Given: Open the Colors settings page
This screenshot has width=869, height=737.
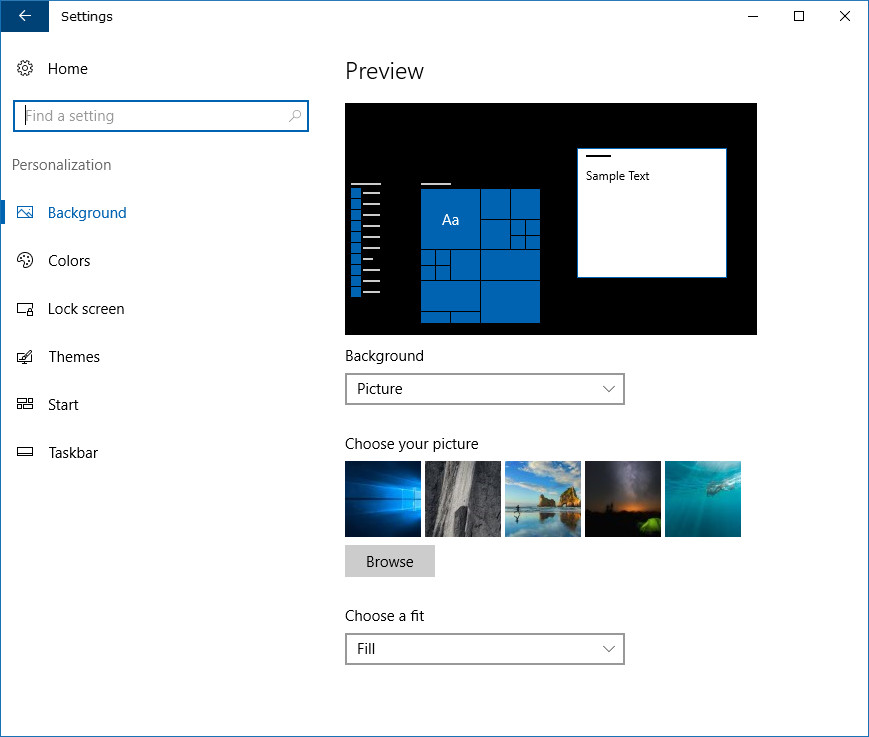Looking at the screenshot, I should [x=69, y=260].
